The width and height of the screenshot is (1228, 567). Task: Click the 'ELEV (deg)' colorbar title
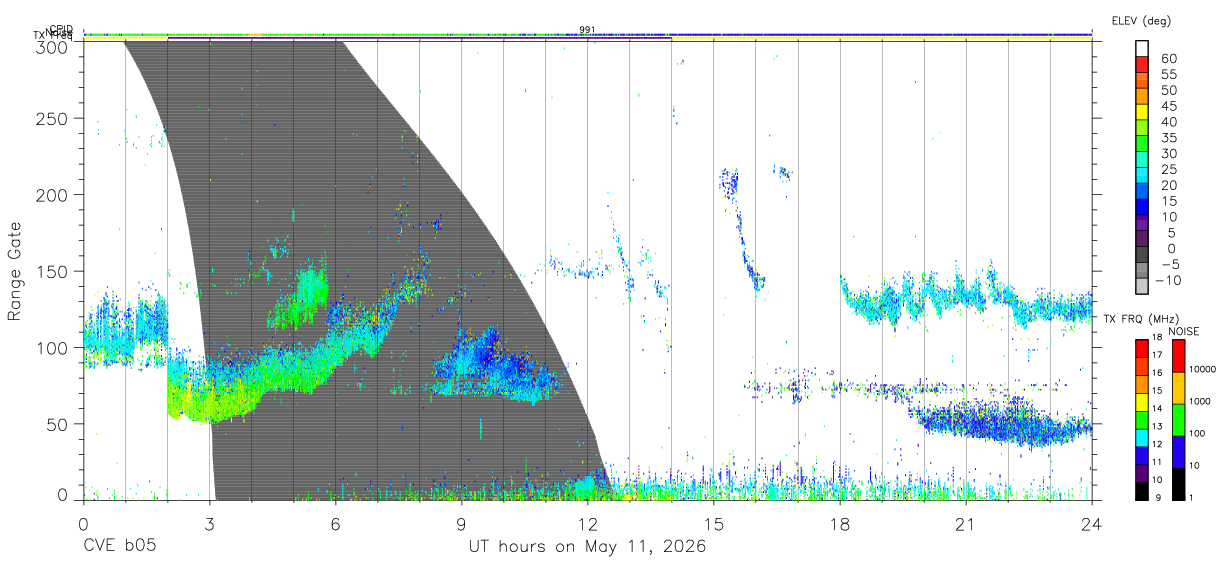pyautogui.click(x=1140, y=21)
